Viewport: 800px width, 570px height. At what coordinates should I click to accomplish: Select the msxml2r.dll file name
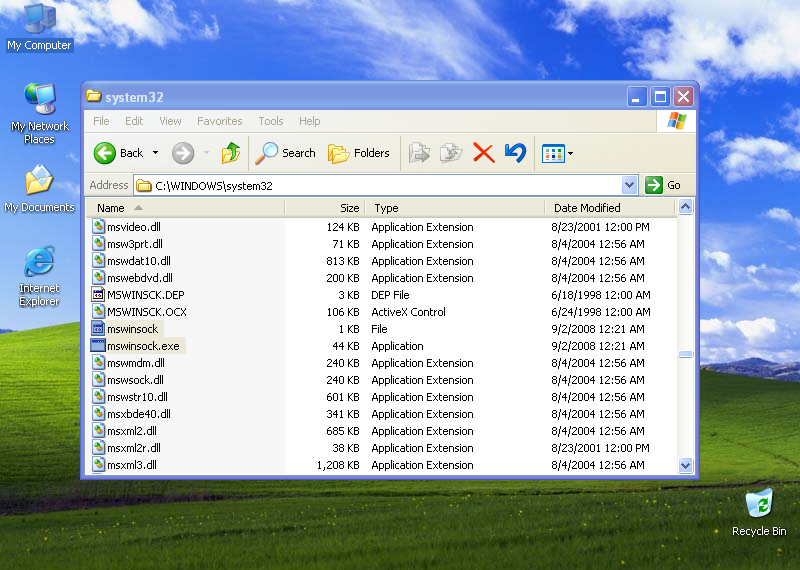pos(134,448)
